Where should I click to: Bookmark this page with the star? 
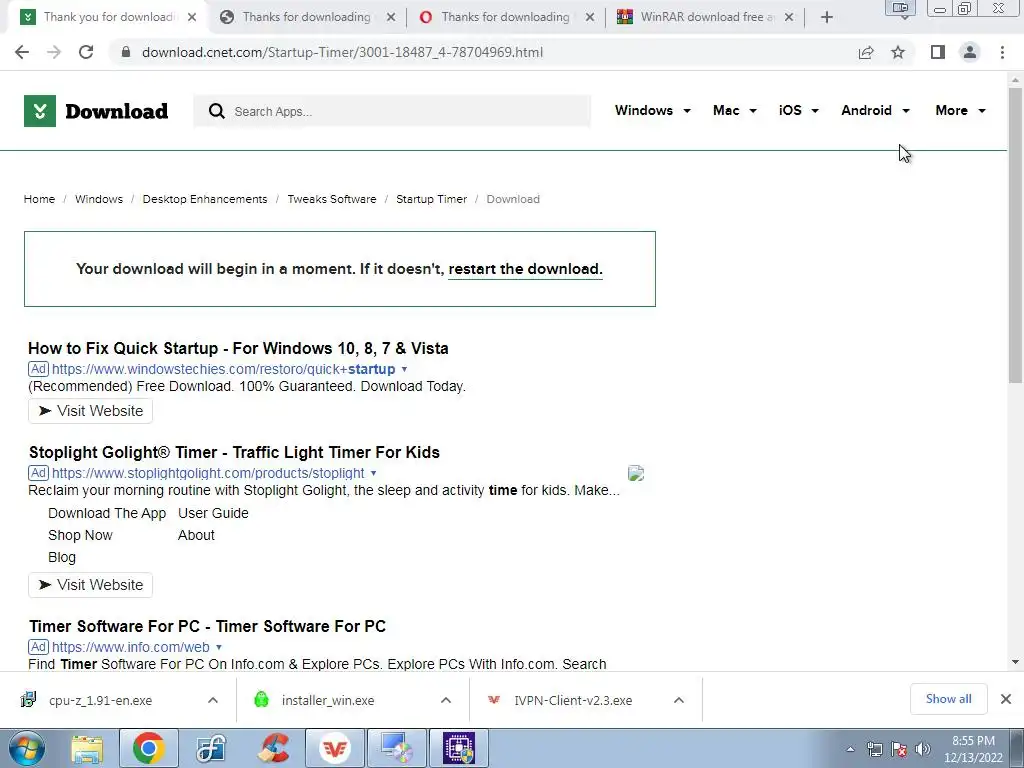click(x=898, y=52)
